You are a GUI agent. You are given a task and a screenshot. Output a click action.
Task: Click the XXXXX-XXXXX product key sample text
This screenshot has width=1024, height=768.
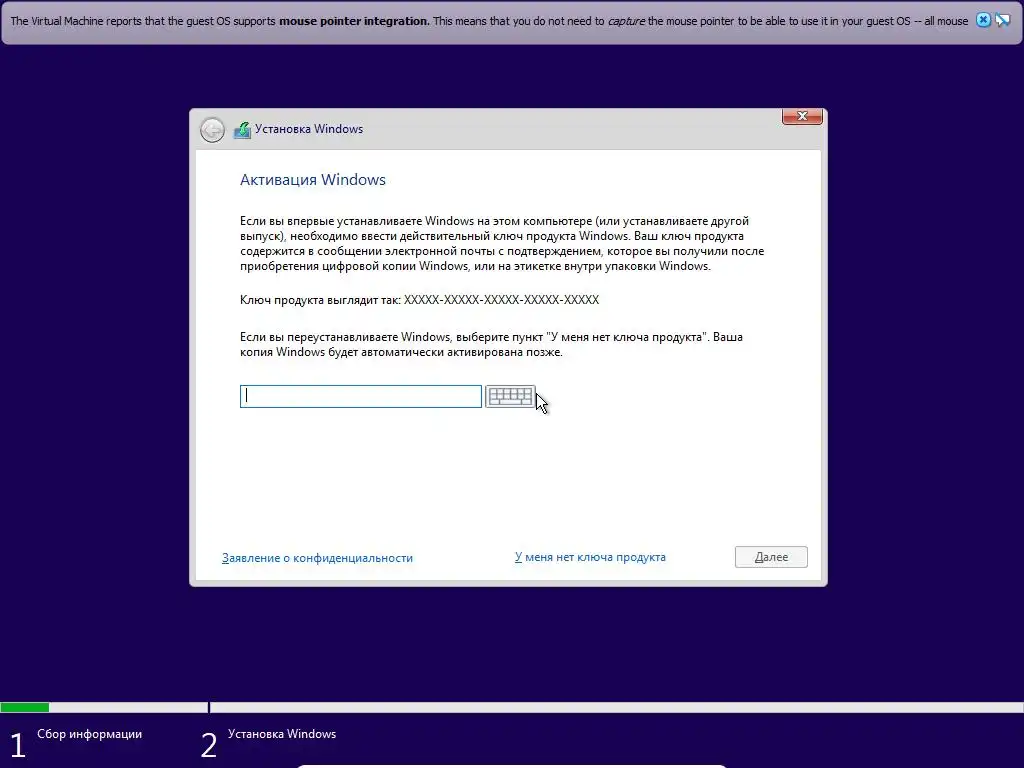pyautogui.click(x=501, y=300)
